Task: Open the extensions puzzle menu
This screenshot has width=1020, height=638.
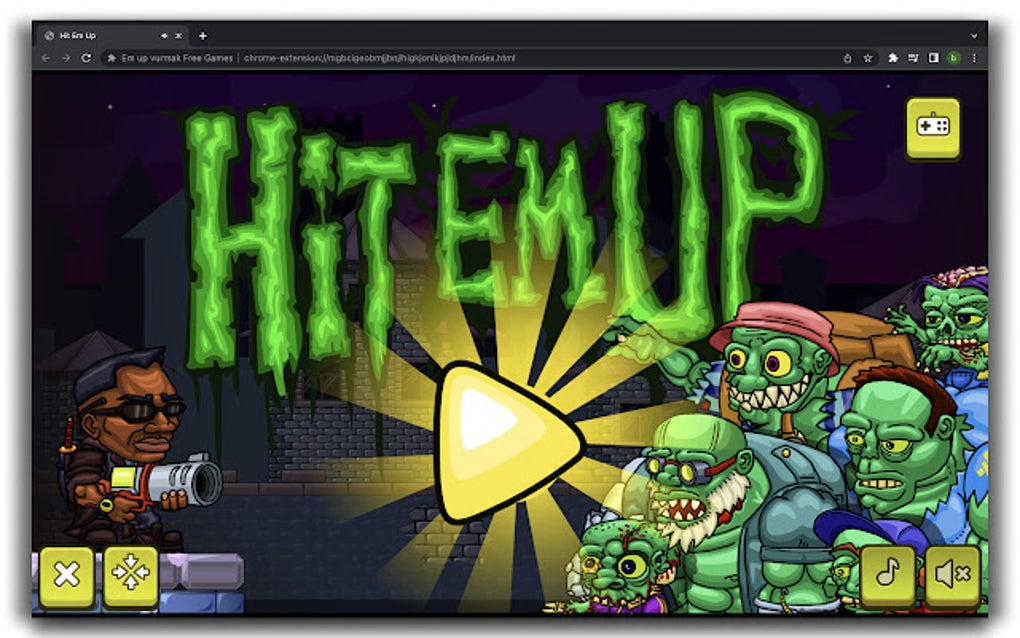Action: pos(893,58)
